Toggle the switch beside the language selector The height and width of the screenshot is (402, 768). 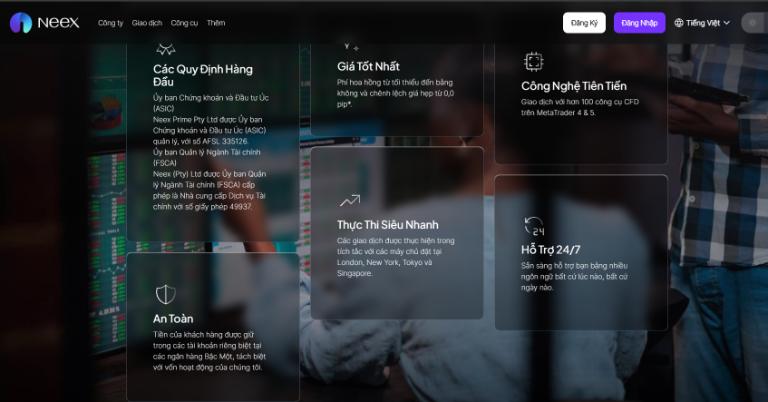754,23
